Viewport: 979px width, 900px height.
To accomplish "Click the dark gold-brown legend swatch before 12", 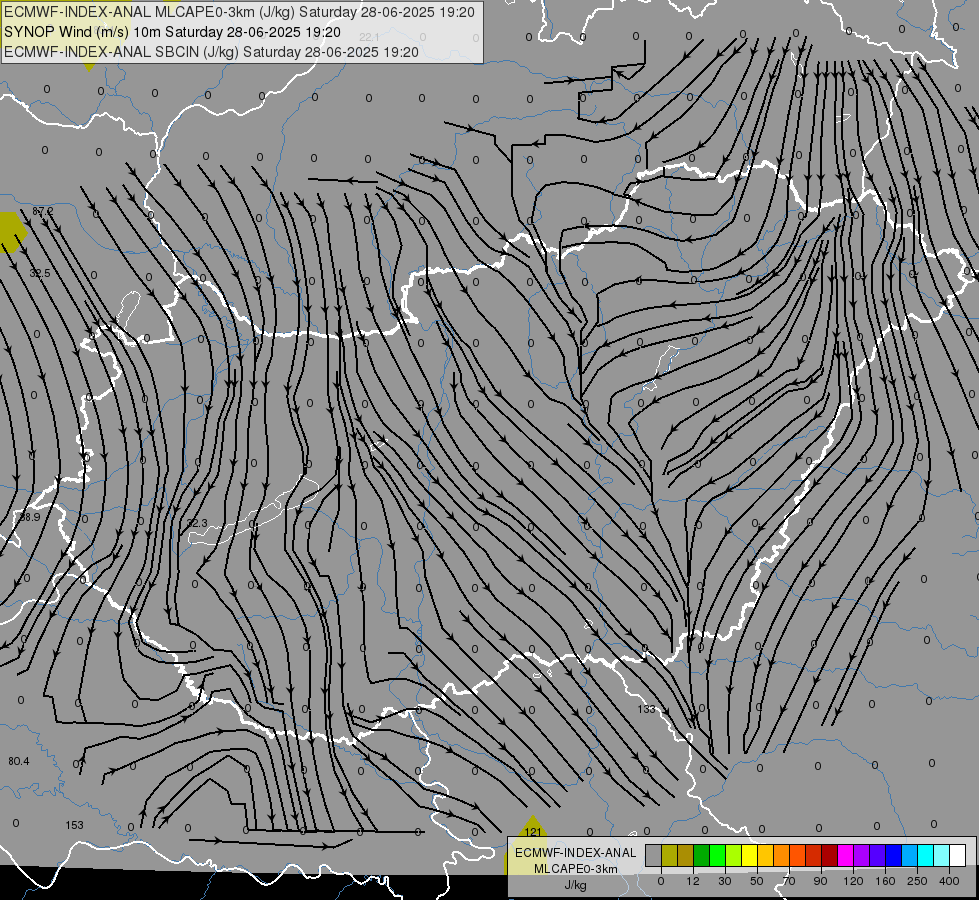I will point(686,855).
